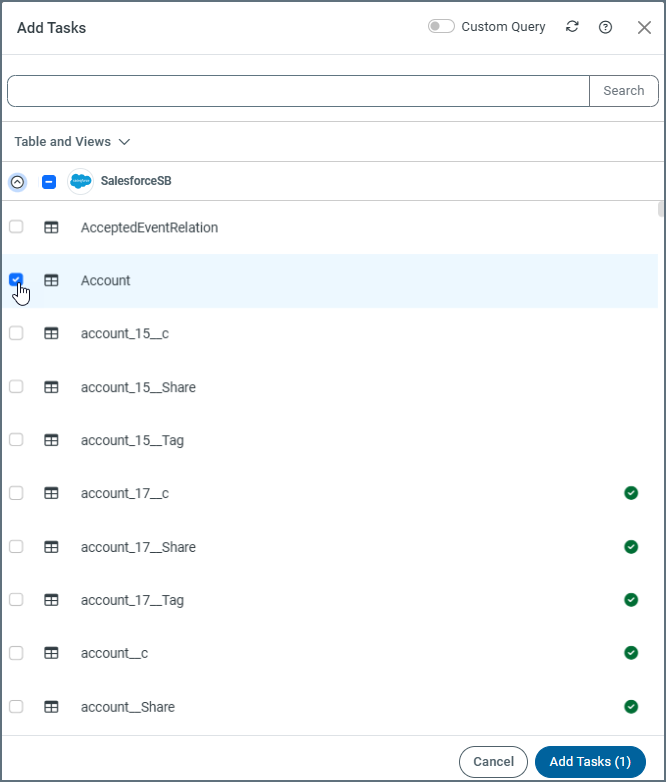Click table icon beside AcceptedEventRelation
The height and width of the screenshot is (782, 666).
click(x=51, y=227)
